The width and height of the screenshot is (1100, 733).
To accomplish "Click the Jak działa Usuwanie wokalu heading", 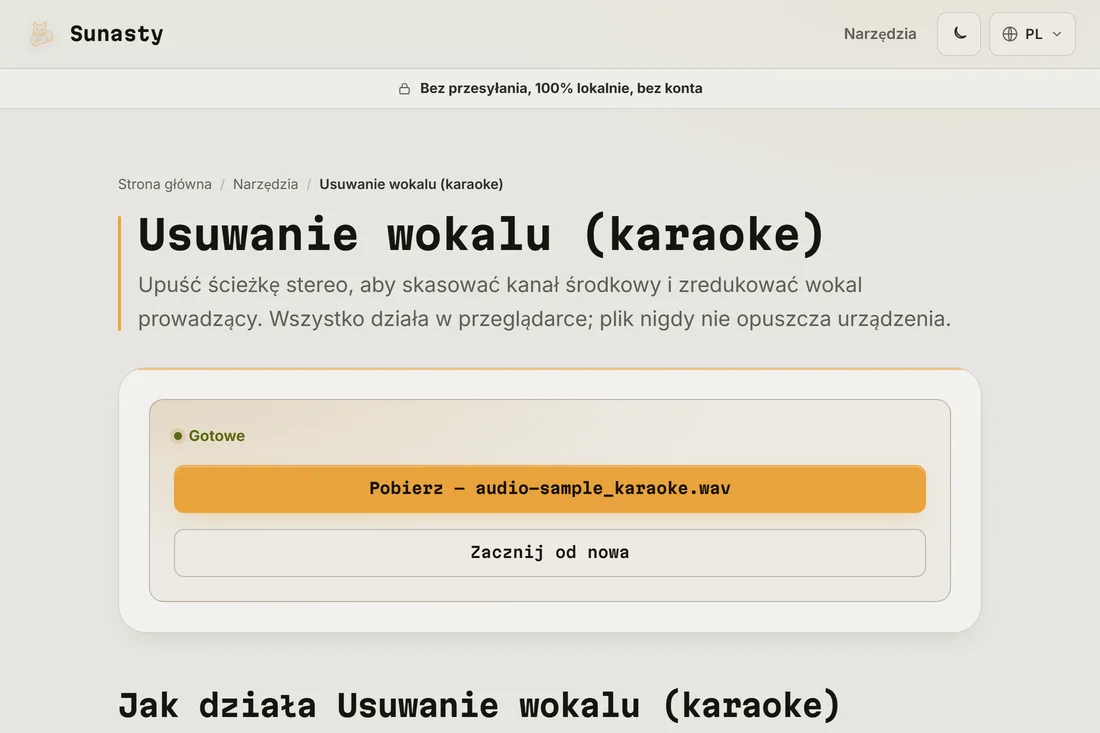I will pyautogui.click(x=478, y=705).
